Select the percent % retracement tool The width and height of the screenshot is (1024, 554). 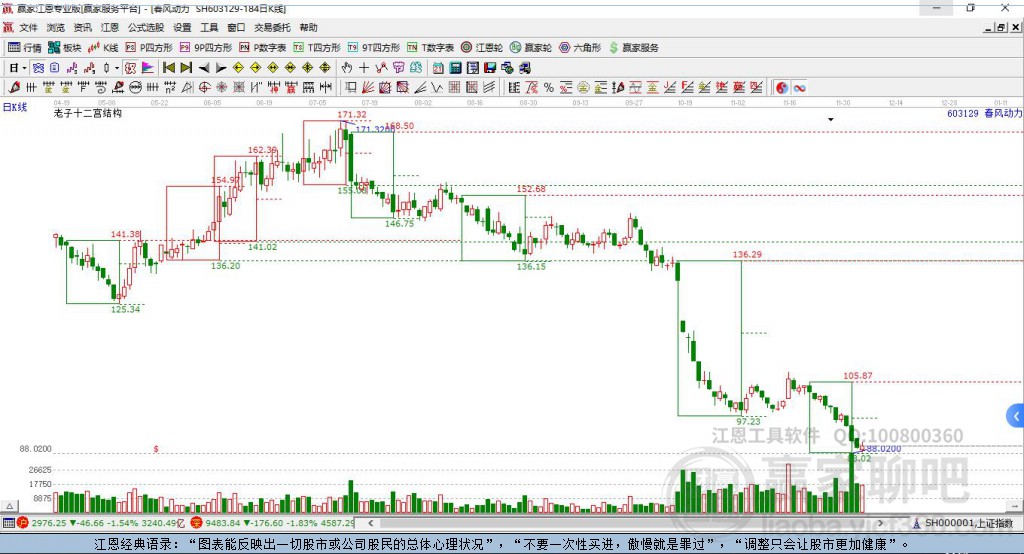point(549,87)
